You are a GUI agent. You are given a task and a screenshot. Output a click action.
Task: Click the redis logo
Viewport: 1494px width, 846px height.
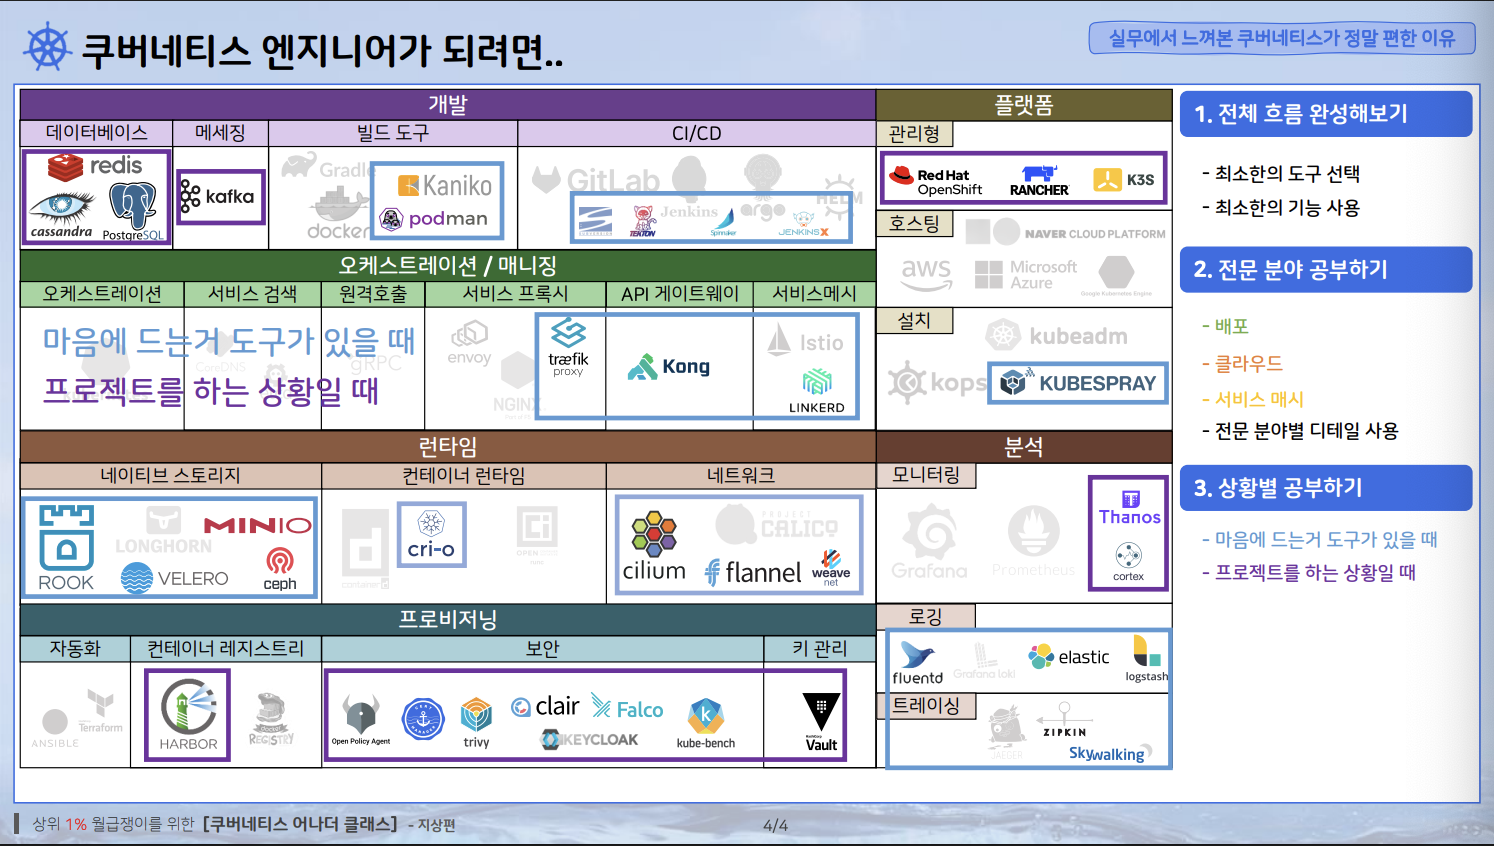[x=95, y=166]
